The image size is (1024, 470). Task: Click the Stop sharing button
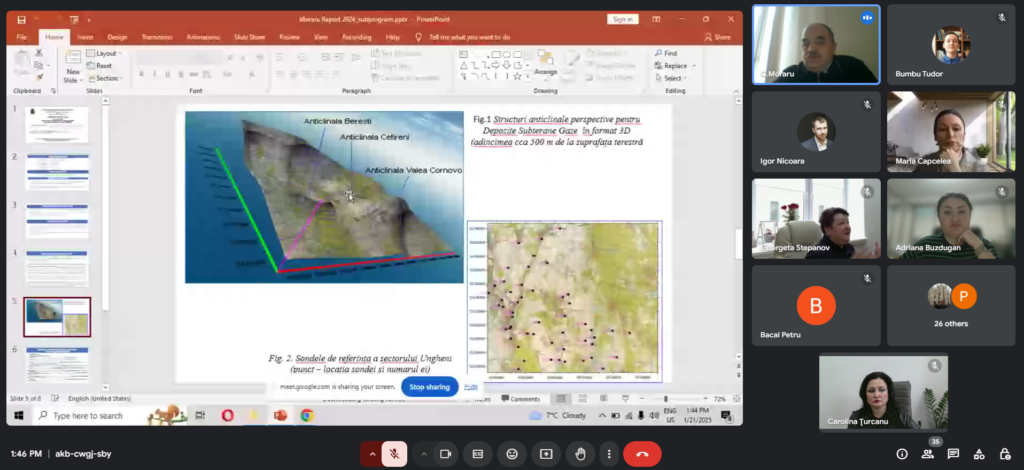pyautogui.click(x=429, y=386)
